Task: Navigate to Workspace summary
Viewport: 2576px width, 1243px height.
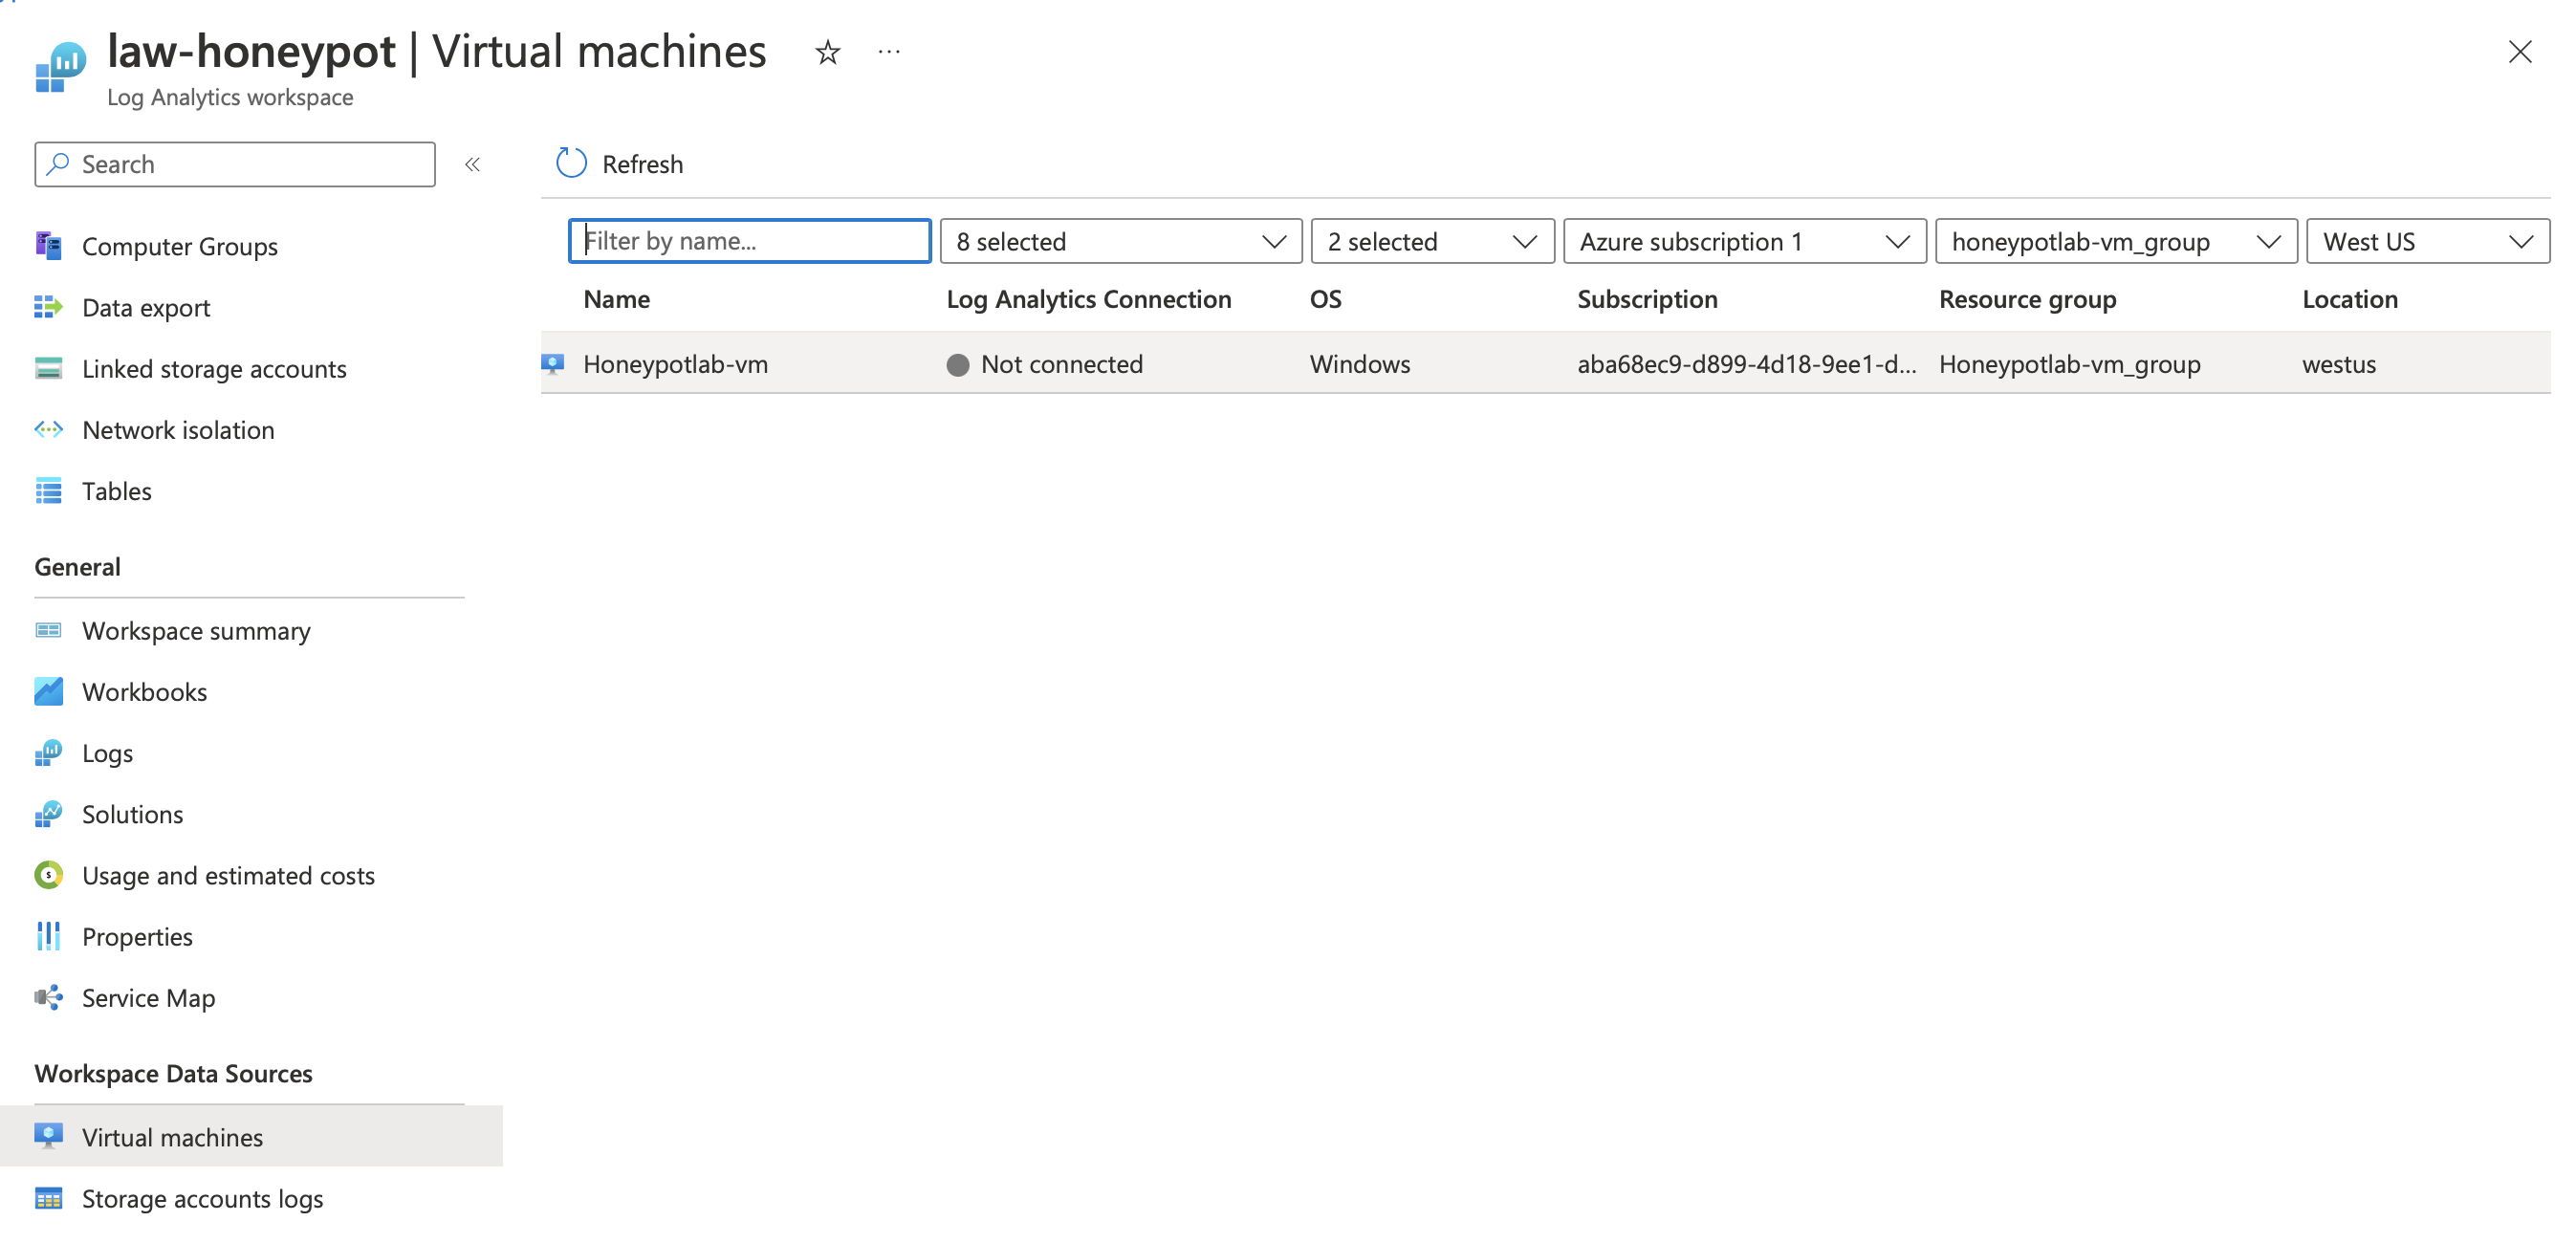Action: (x=196, y=630)
